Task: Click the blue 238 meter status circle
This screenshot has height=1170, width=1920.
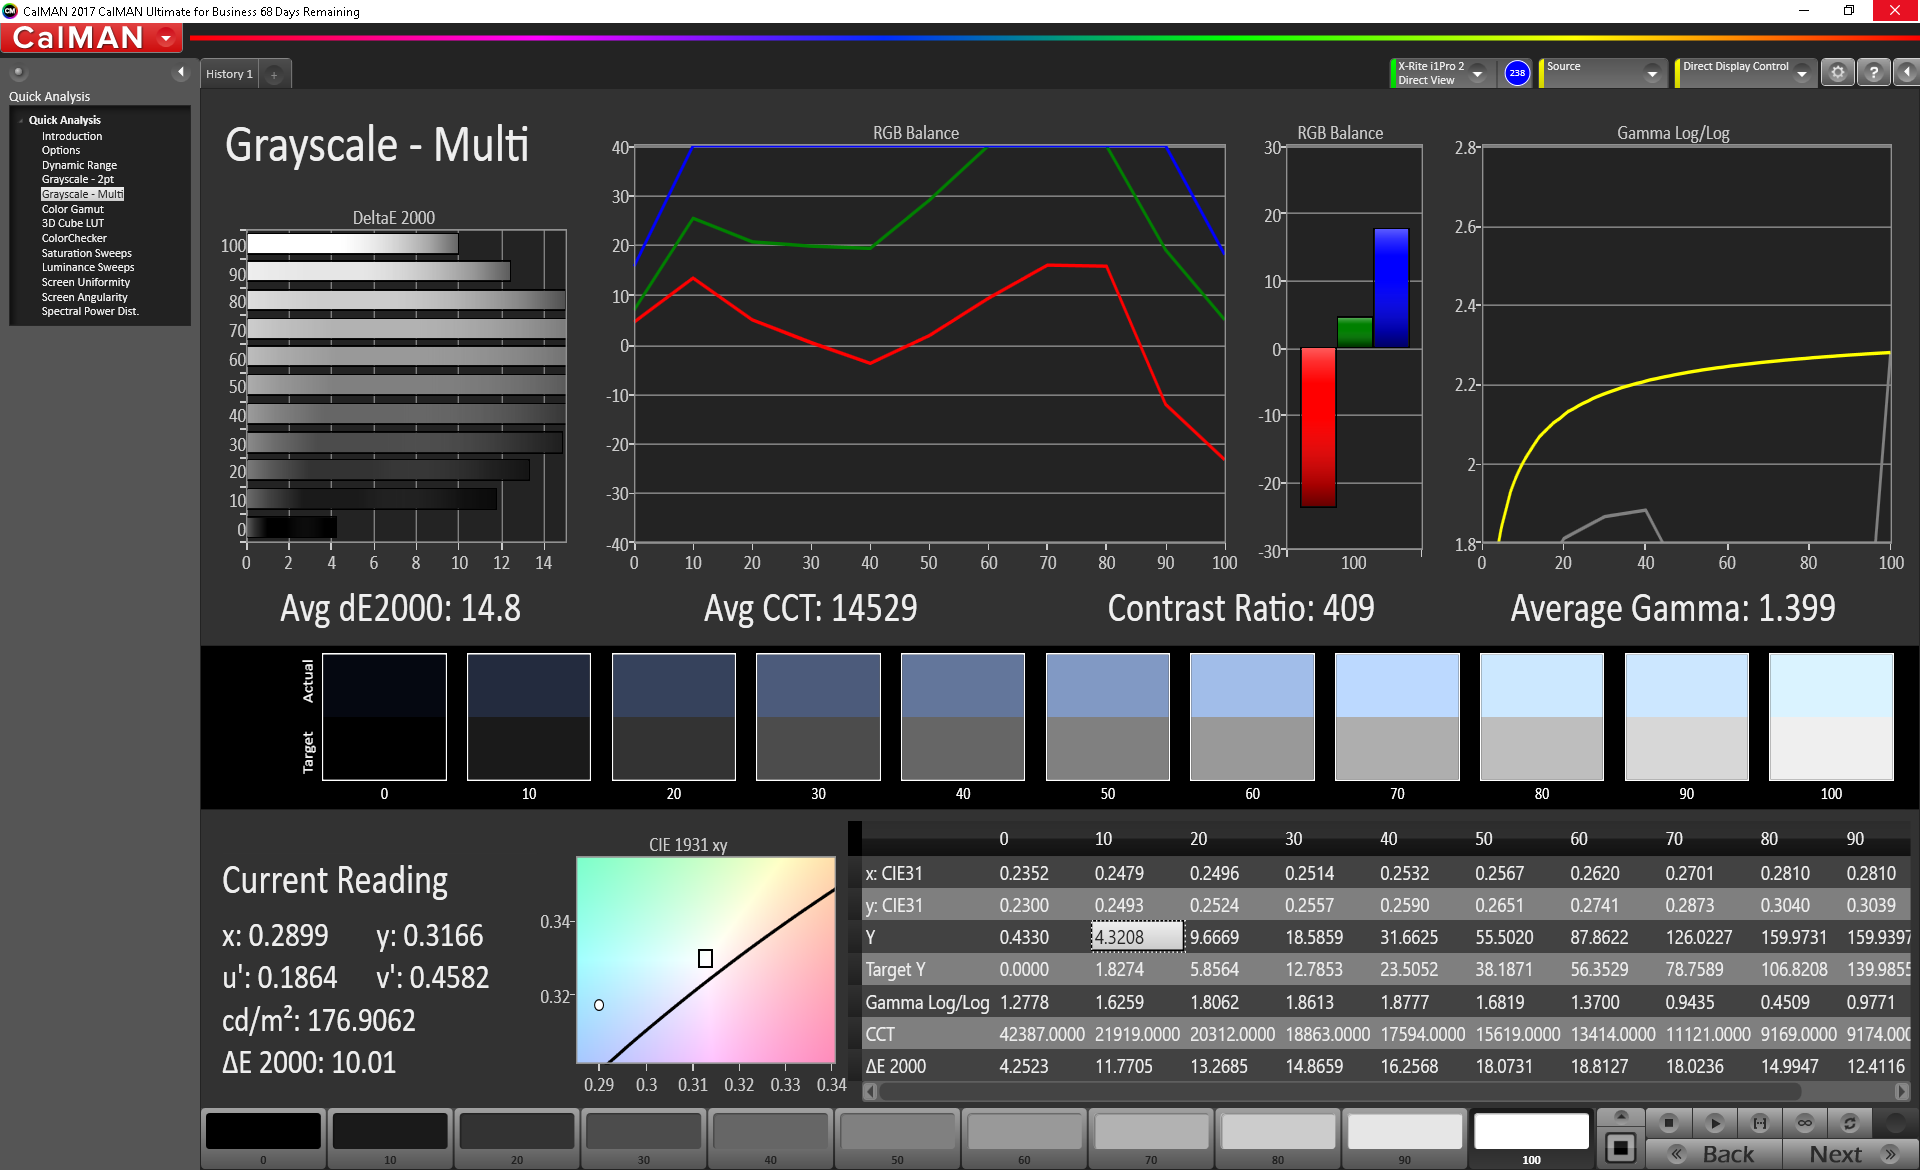Action: coord(1516,73)
